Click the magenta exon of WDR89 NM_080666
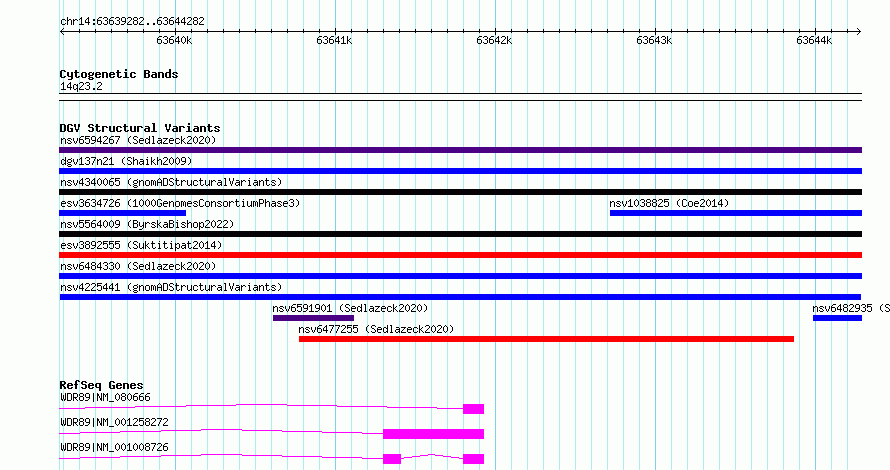Screen dimensions: 890x470 click(x=473, y=409)
